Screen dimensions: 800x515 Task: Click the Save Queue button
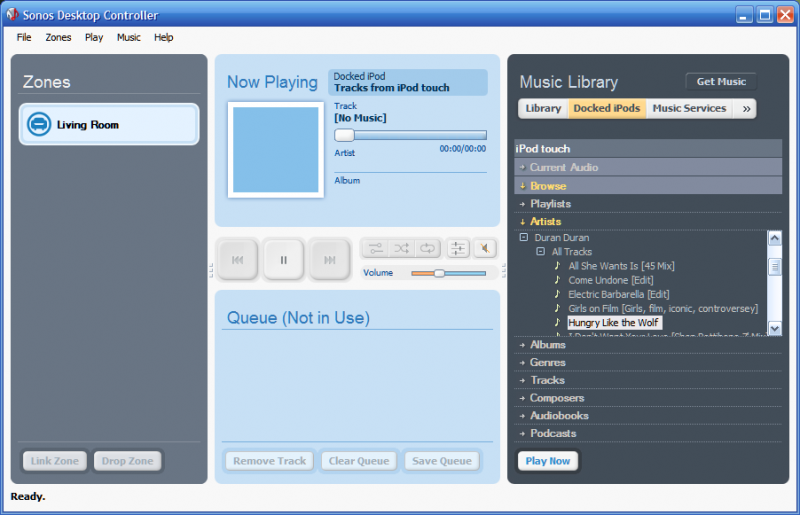pyautogui.click(x=442, y=461)
